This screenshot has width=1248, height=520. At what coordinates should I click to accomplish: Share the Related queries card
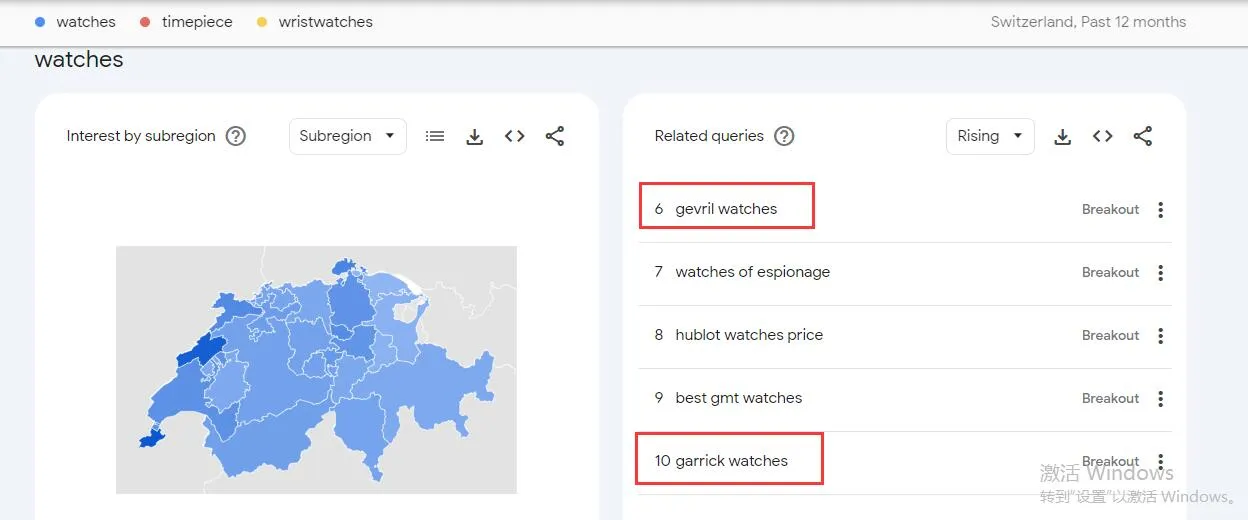pos(1143,136)
